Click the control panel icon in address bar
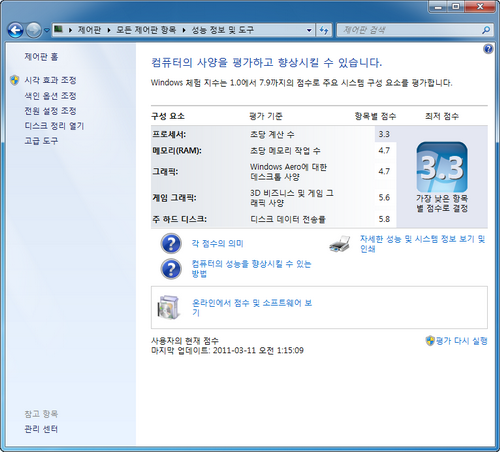The width and height of the screenshot is (500, 452). click(59, 30)
